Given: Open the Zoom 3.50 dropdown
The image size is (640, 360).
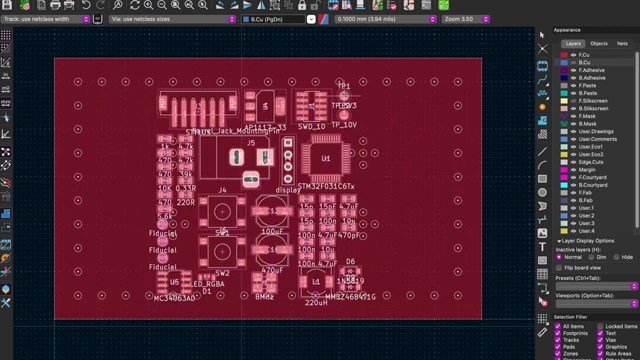Looking at the screenshot, I should pos(465,19).
